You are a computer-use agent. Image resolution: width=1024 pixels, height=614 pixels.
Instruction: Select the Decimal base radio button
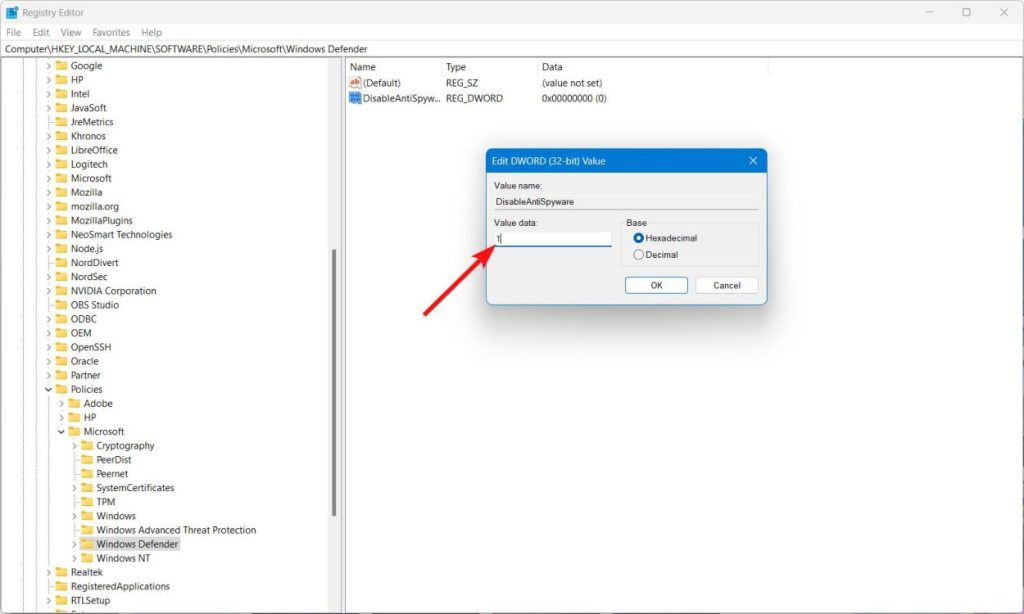(x=638, y=255)
